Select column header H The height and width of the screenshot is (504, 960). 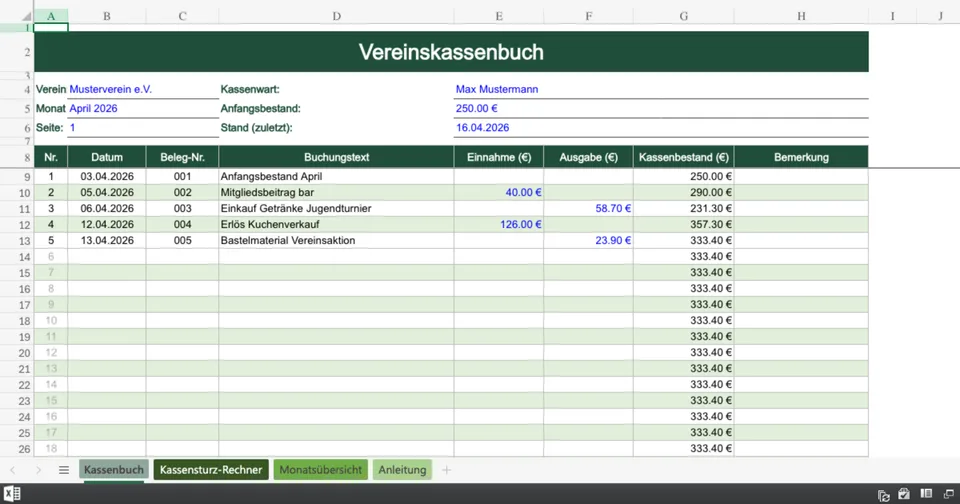(801, 17)
